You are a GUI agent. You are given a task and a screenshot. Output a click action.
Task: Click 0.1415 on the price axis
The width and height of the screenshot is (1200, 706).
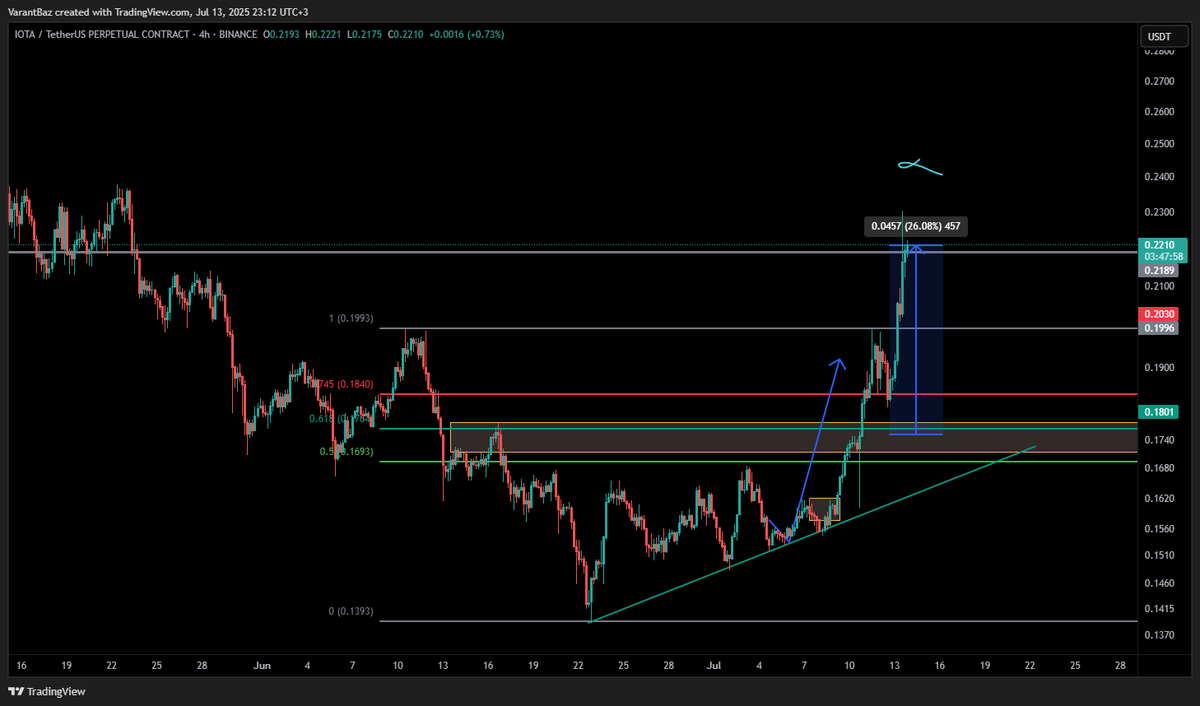[x=1159, y=608]
